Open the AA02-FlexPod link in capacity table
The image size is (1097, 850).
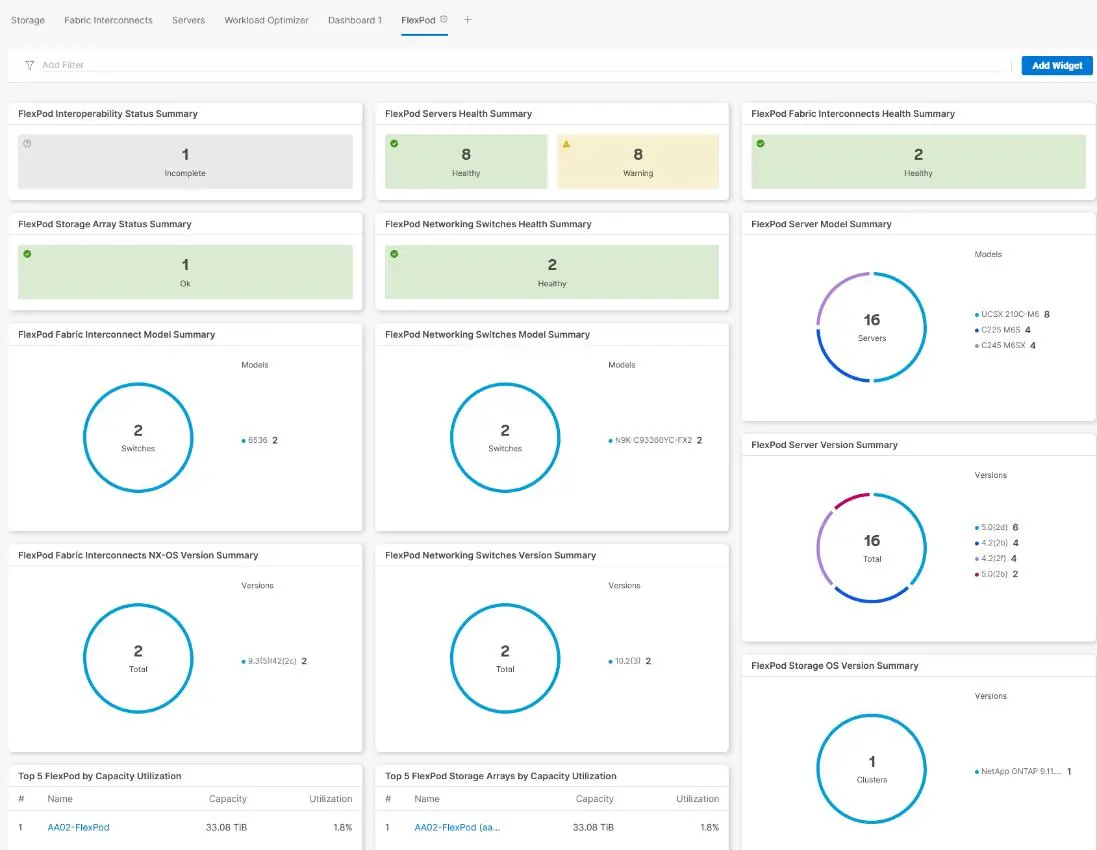(x=78, y=827)
